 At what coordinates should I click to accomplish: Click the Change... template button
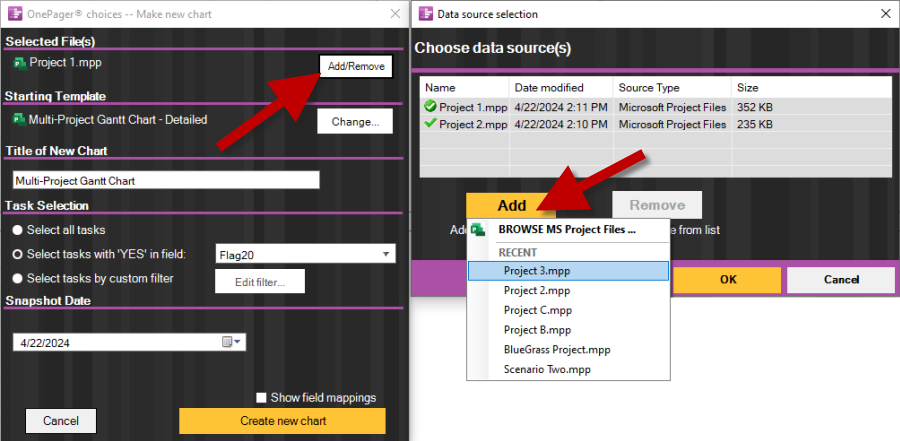pos(355,122)
